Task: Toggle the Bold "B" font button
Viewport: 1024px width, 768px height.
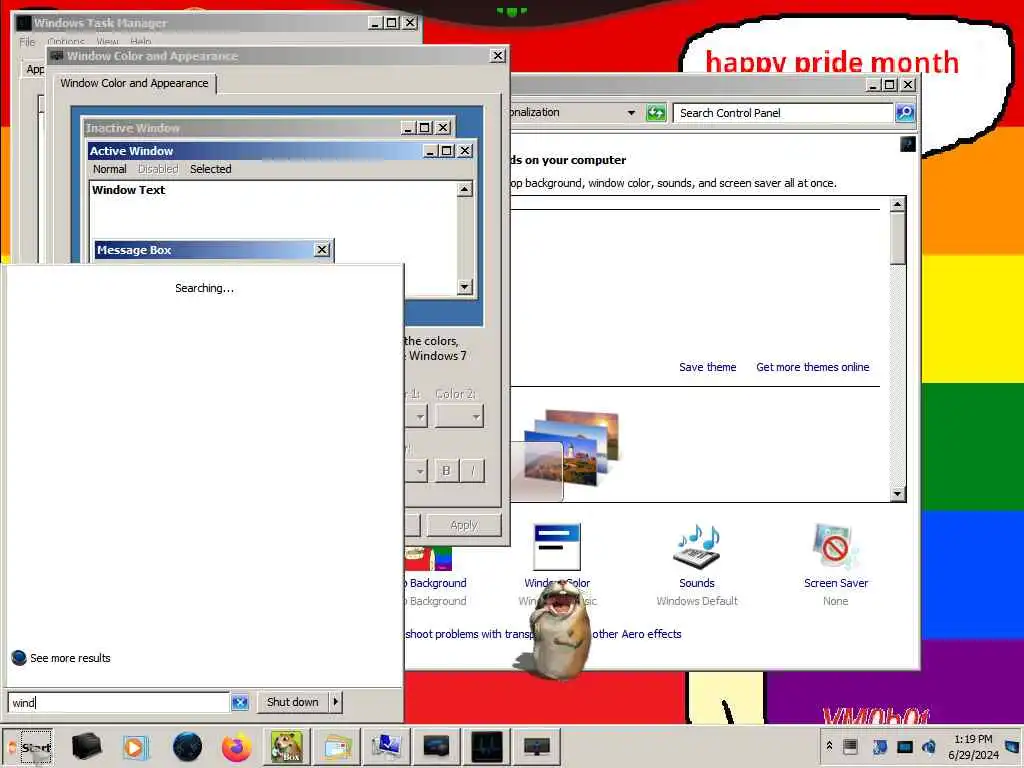Action: coord(446,471)
